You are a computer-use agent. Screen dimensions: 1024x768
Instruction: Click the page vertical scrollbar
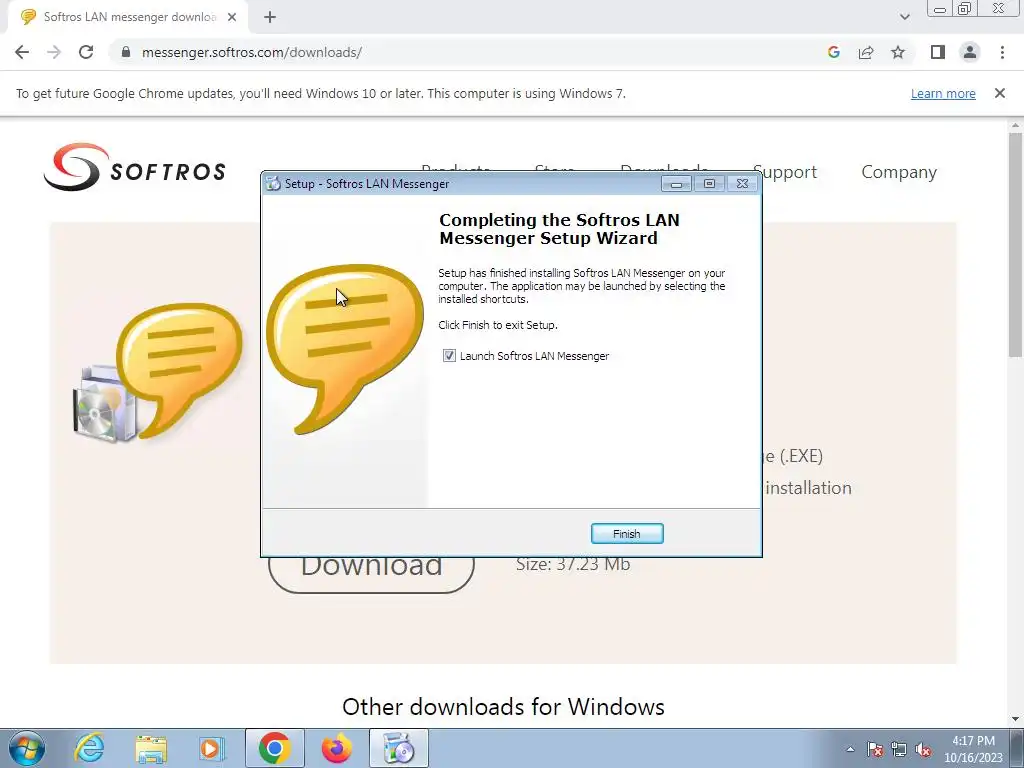pyautogui.click(x=1015, y=245)
